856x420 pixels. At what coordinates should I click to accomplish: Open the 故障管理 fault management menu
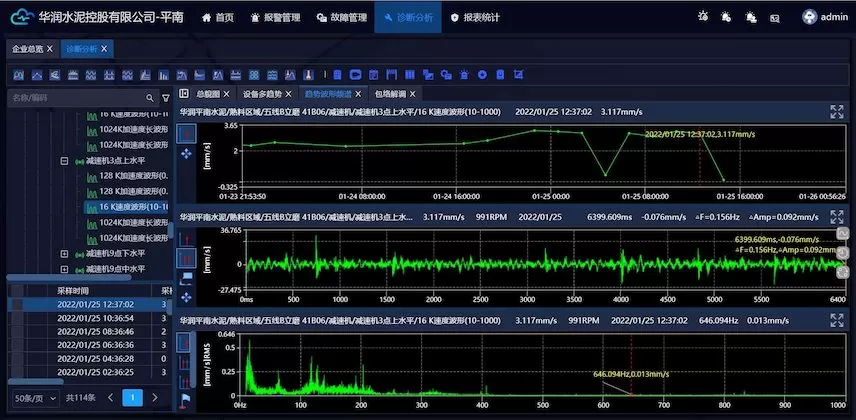tap(341, 17)
